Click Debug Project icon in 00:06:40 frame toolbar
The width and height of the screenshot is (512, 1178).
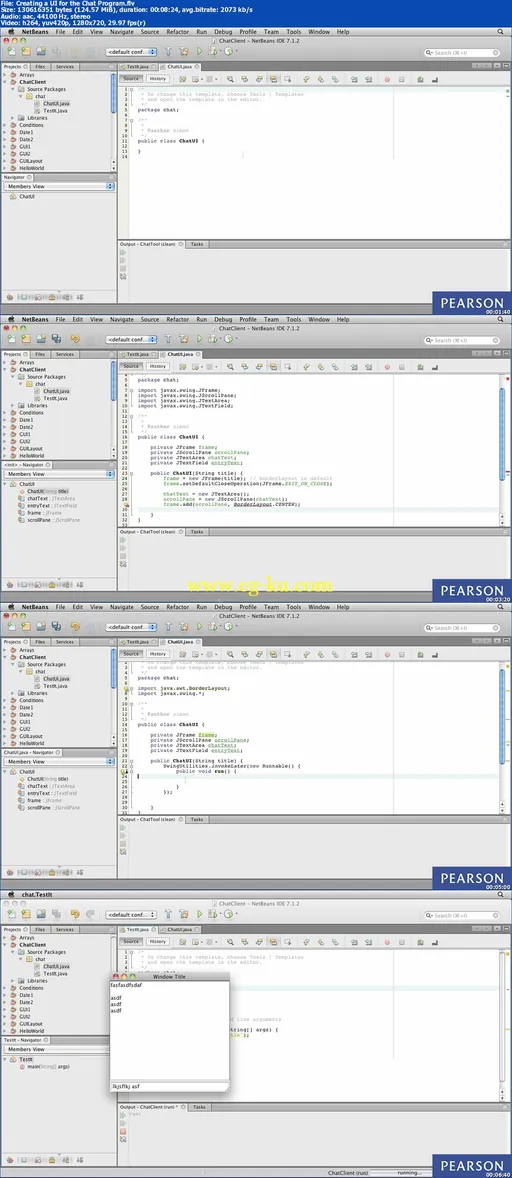214,915
